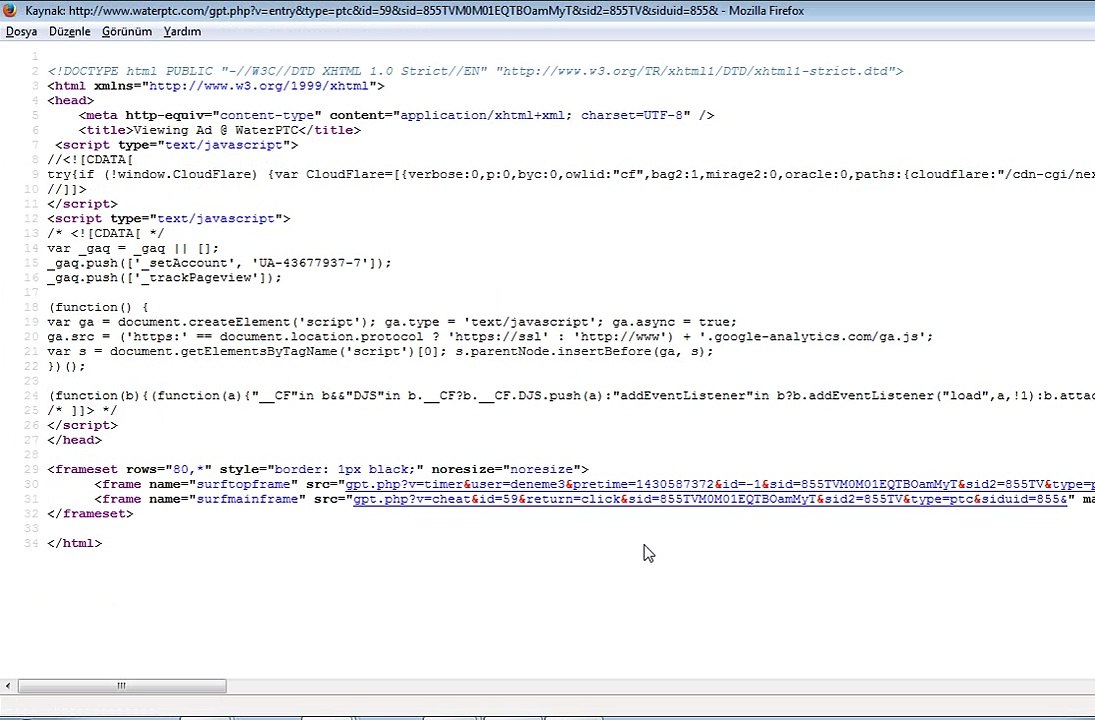Click the horizontal scrollbar thumb
This screenshot has height=720, width=1095.
122,686
